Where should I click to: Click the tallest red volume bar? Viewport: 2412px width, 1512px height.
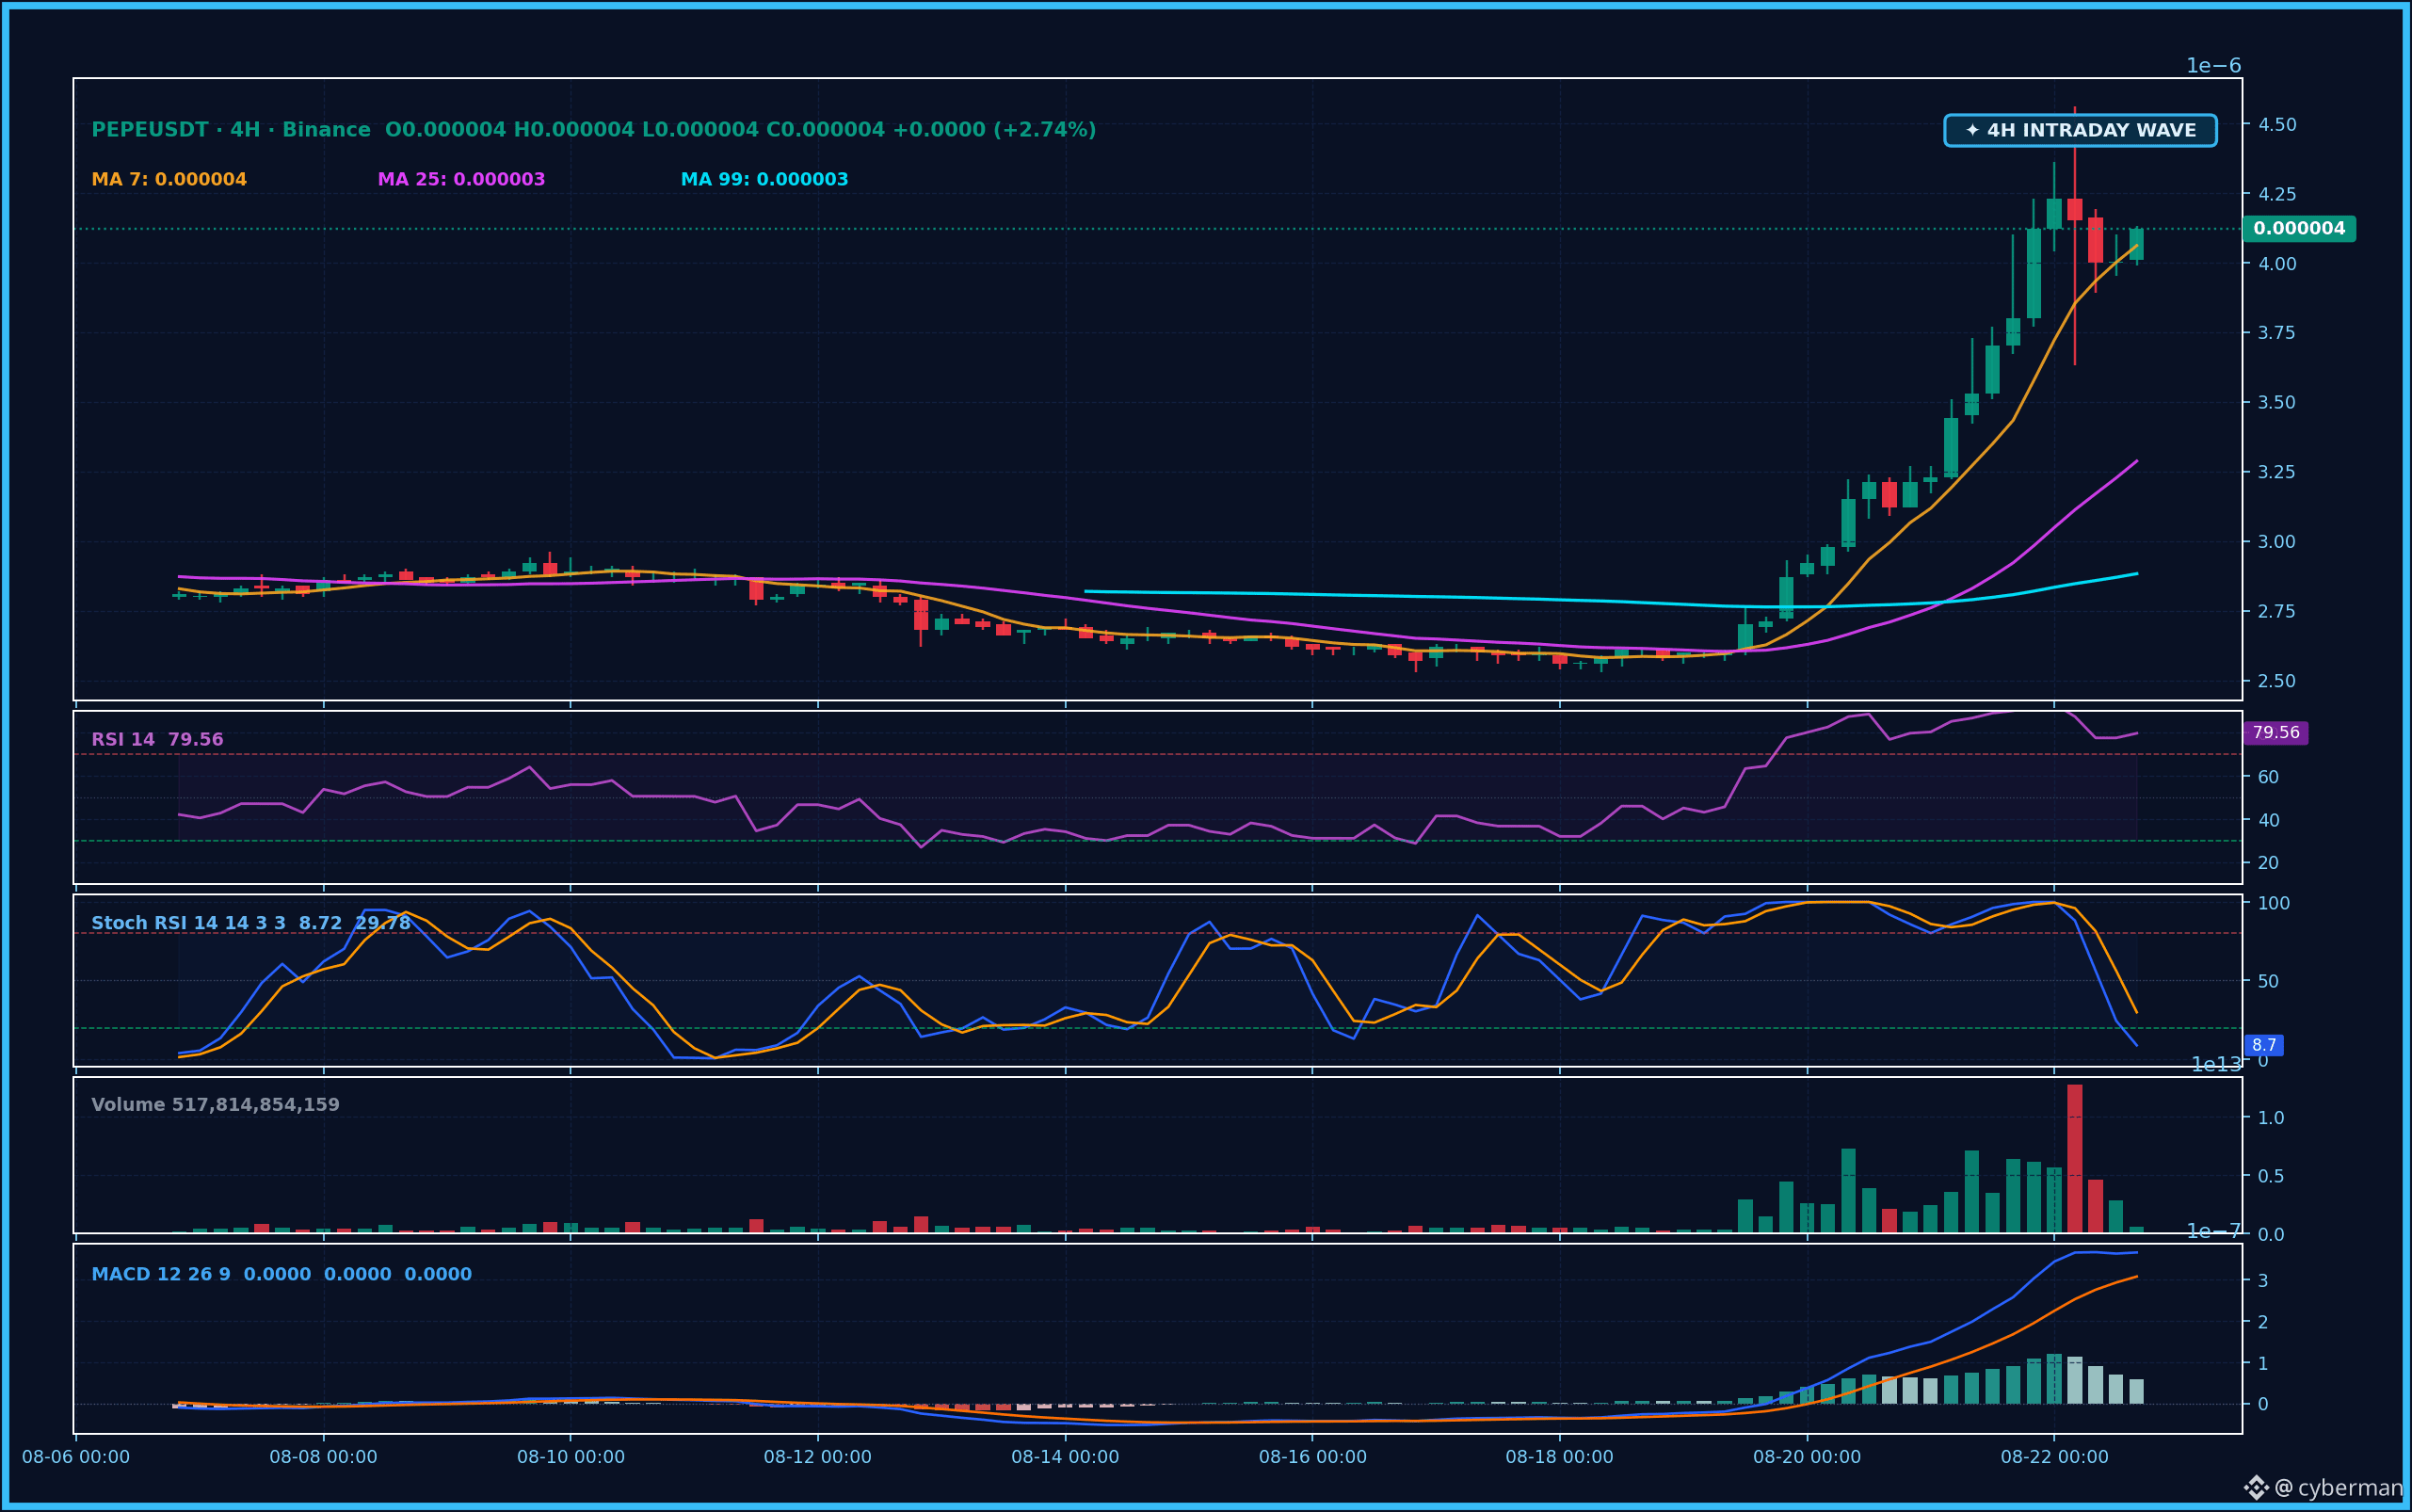point(2075,1158)
